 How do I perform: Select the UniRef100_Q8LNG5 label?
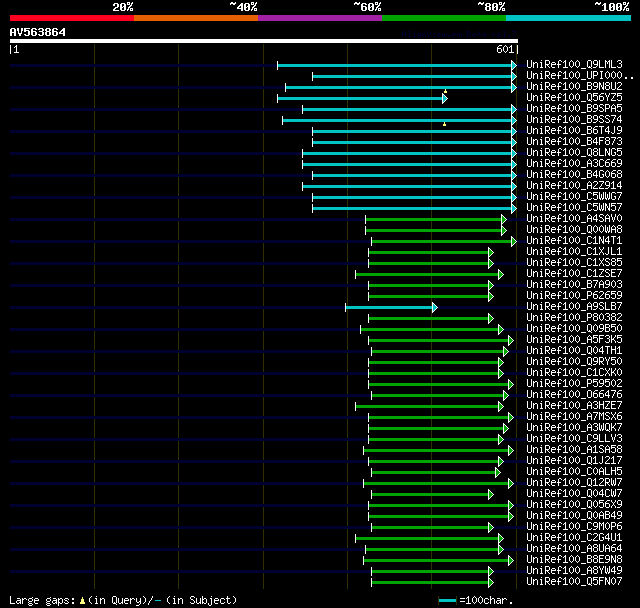pos(574,153)
